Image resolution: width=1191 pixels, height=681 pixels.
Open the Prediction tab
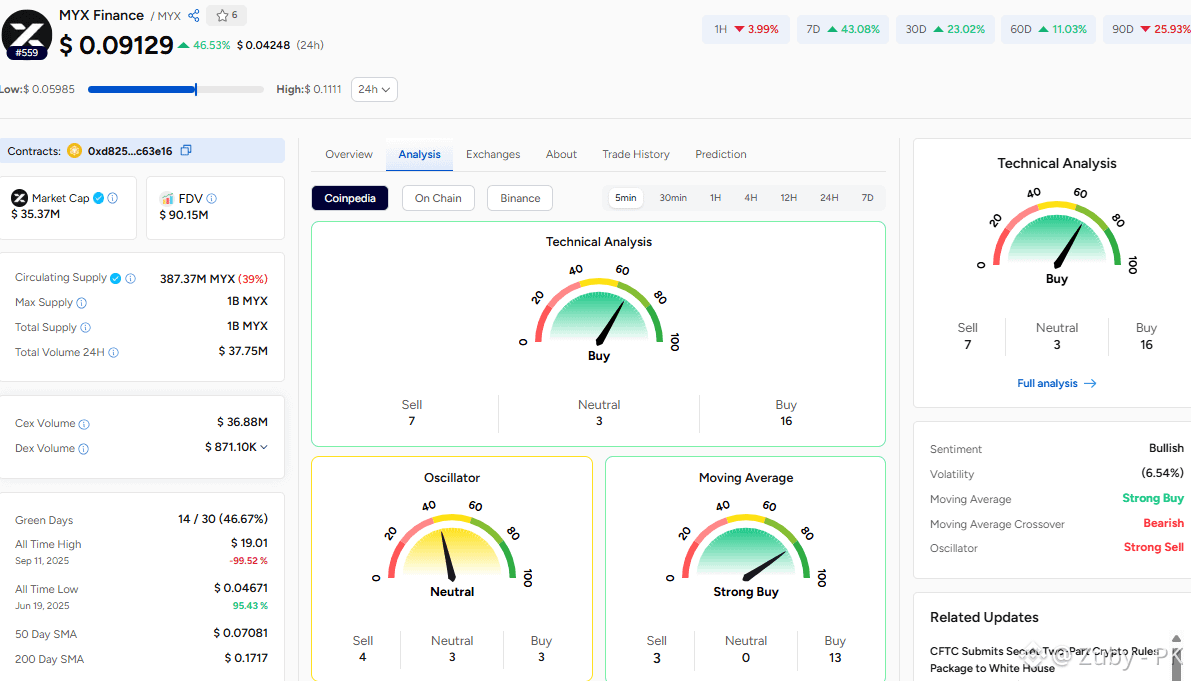click(x=721, y=154)
